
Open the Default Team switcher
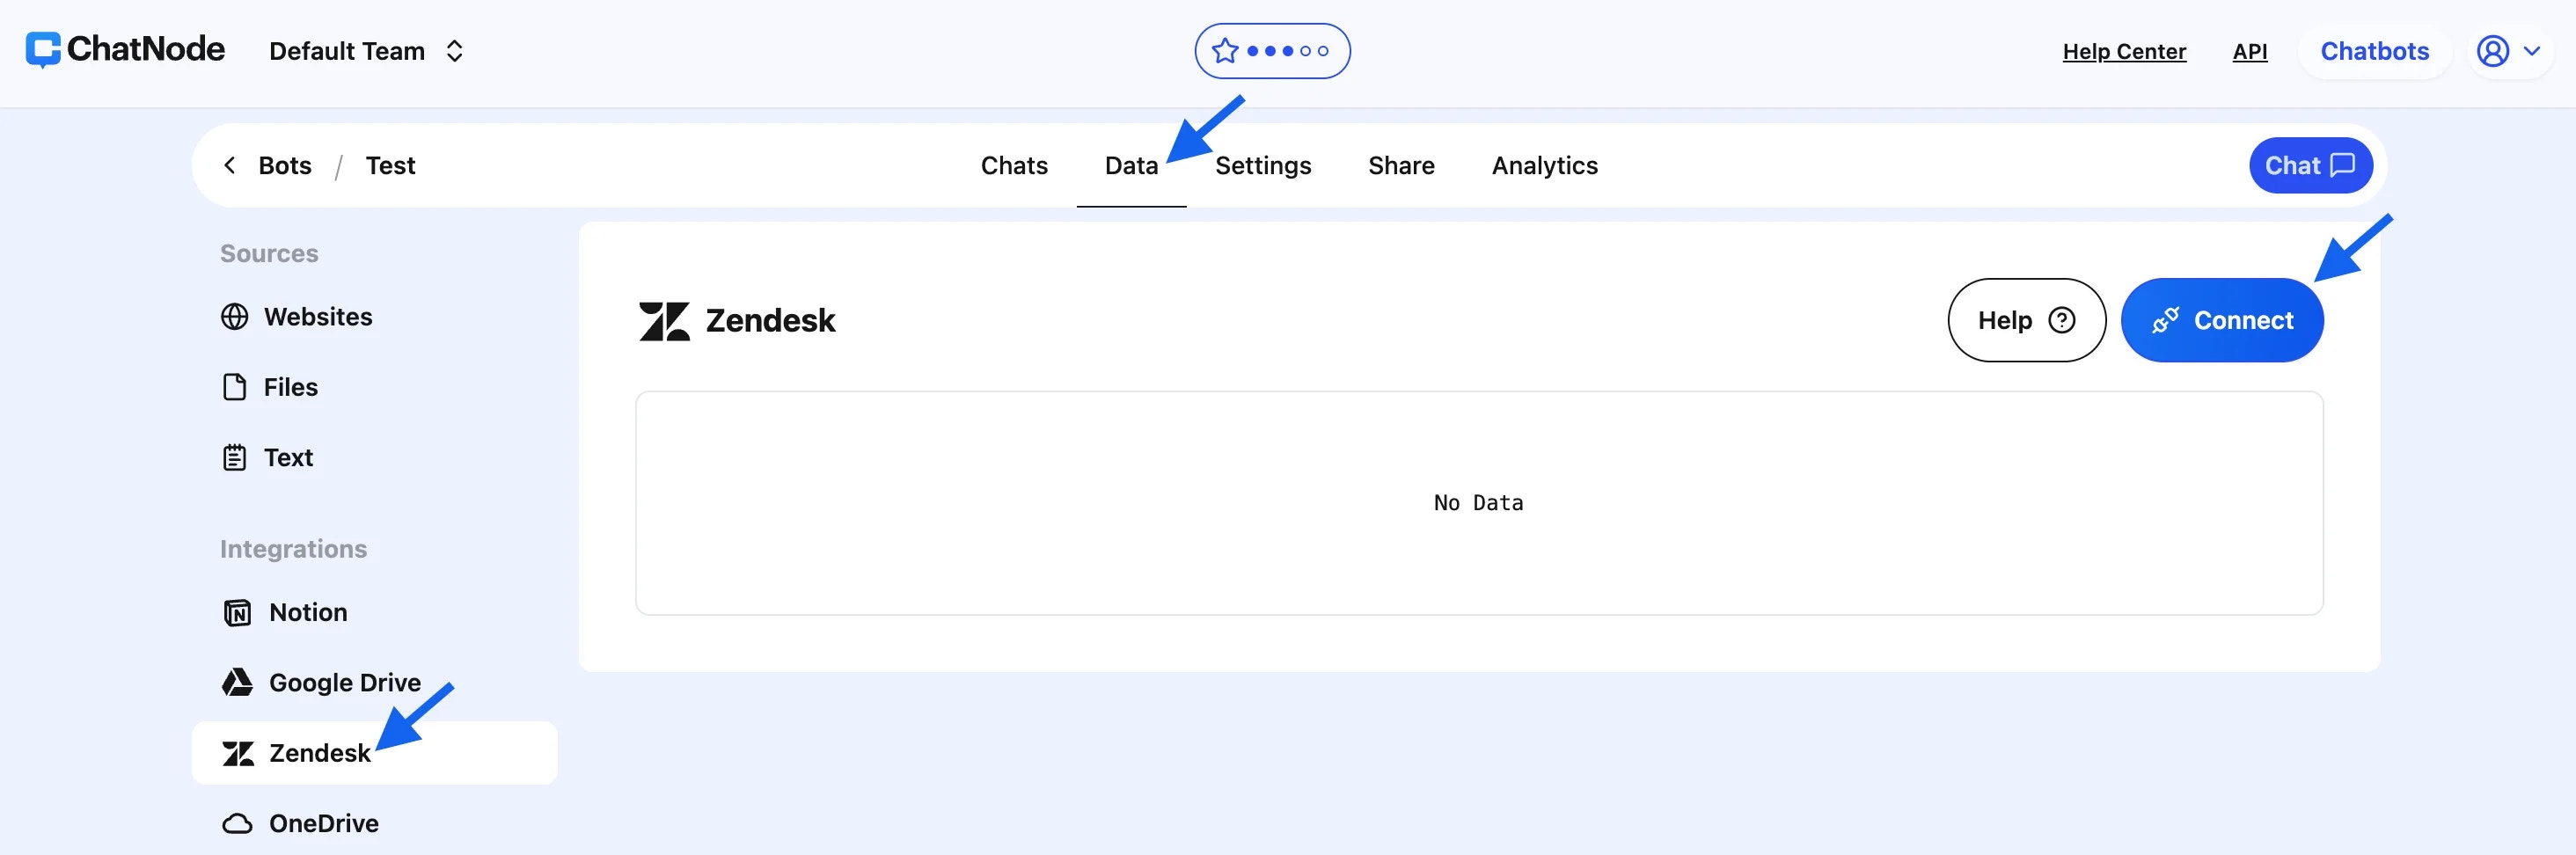point(366,50)
